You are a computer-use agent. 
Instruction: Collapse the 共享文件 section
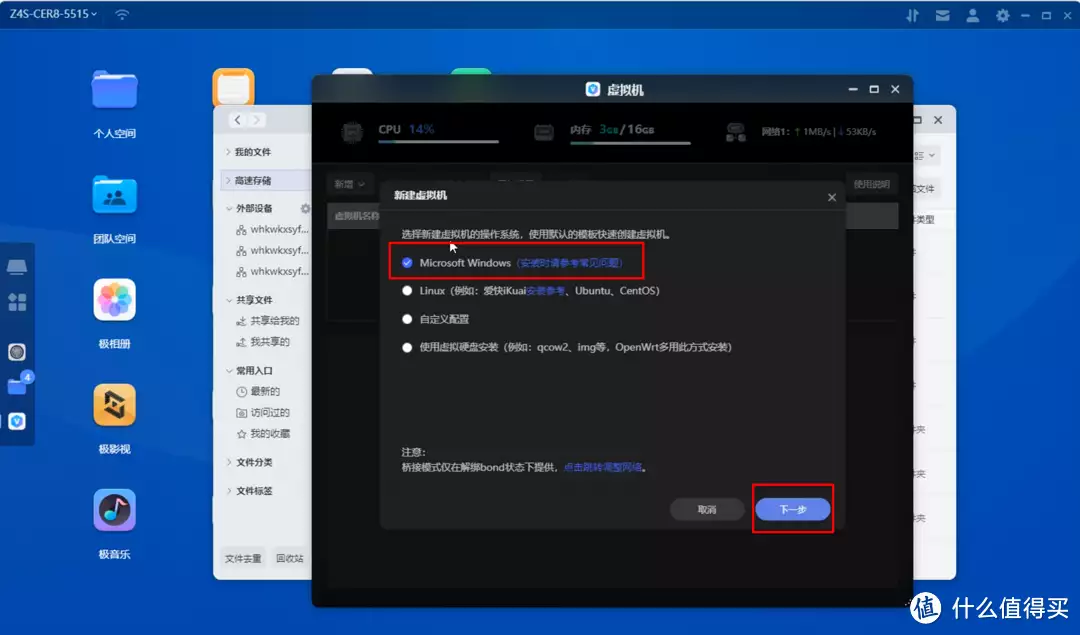click(x=229, y=300)
